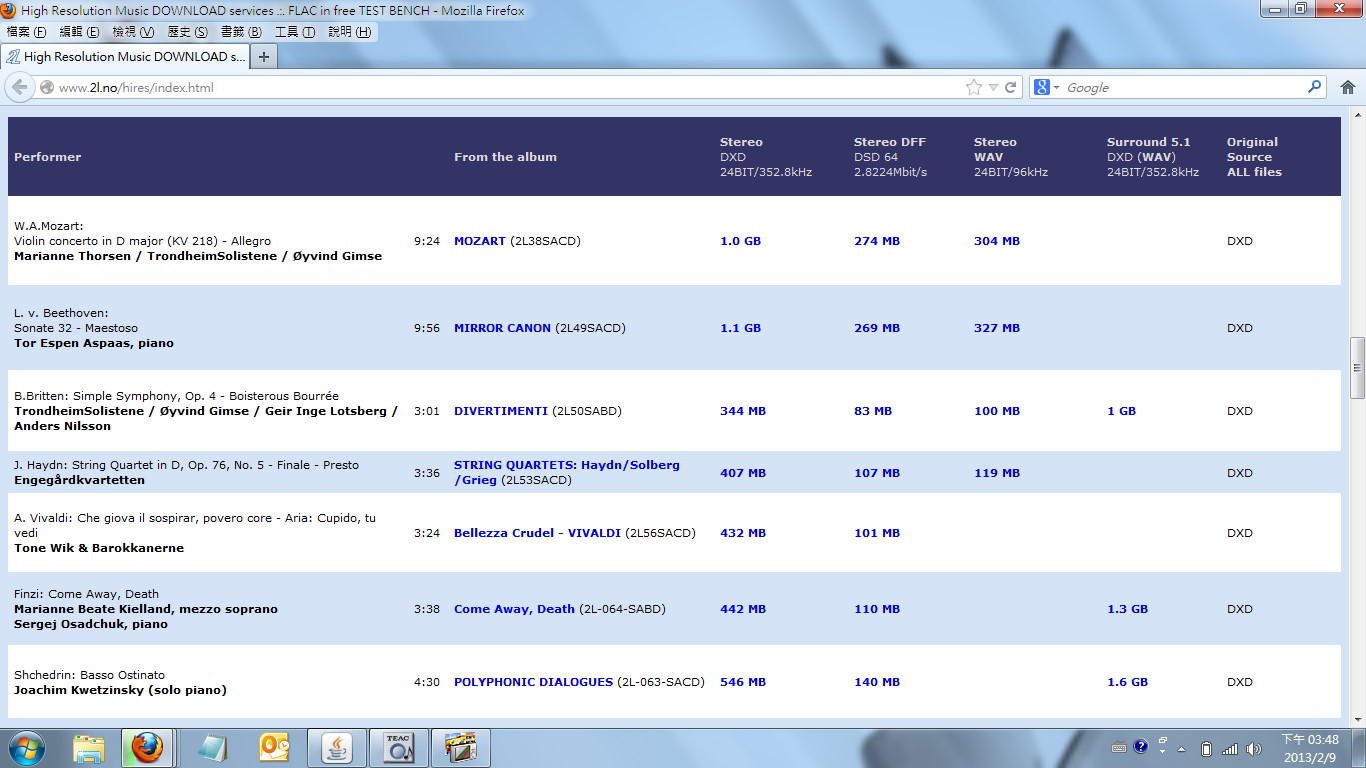This screenshot has height=768, width=1366.
Task: Open the notepad-style taskbar icon
Action: point(212,748)
